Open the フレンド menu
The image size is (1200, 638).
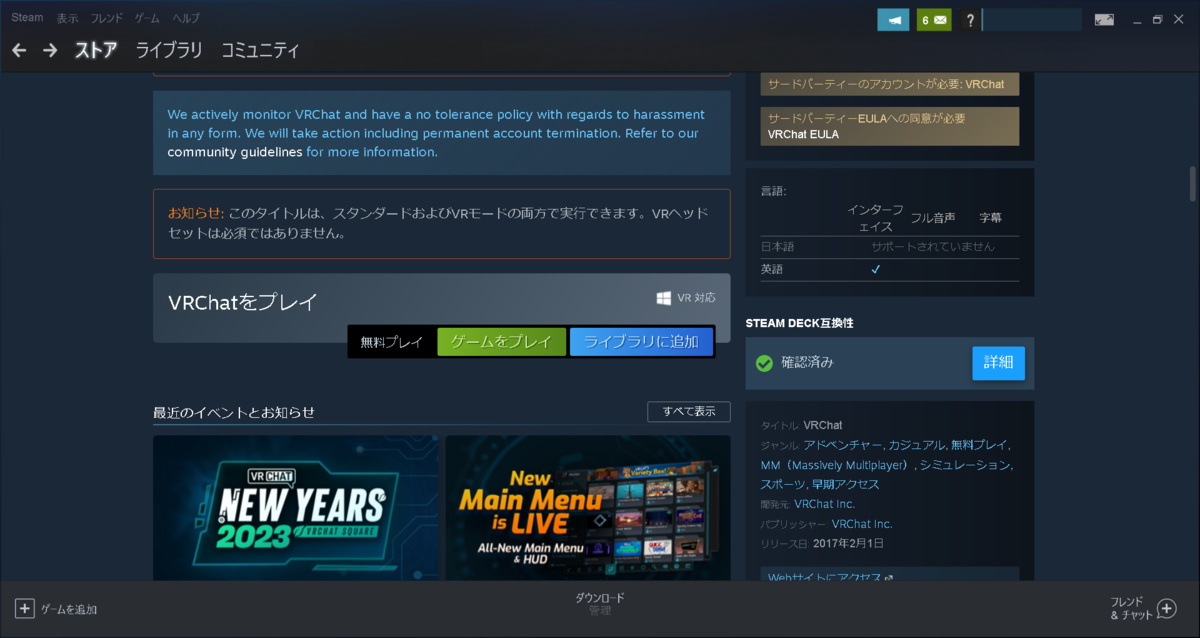pyautogui.click(x=107, y=18)
